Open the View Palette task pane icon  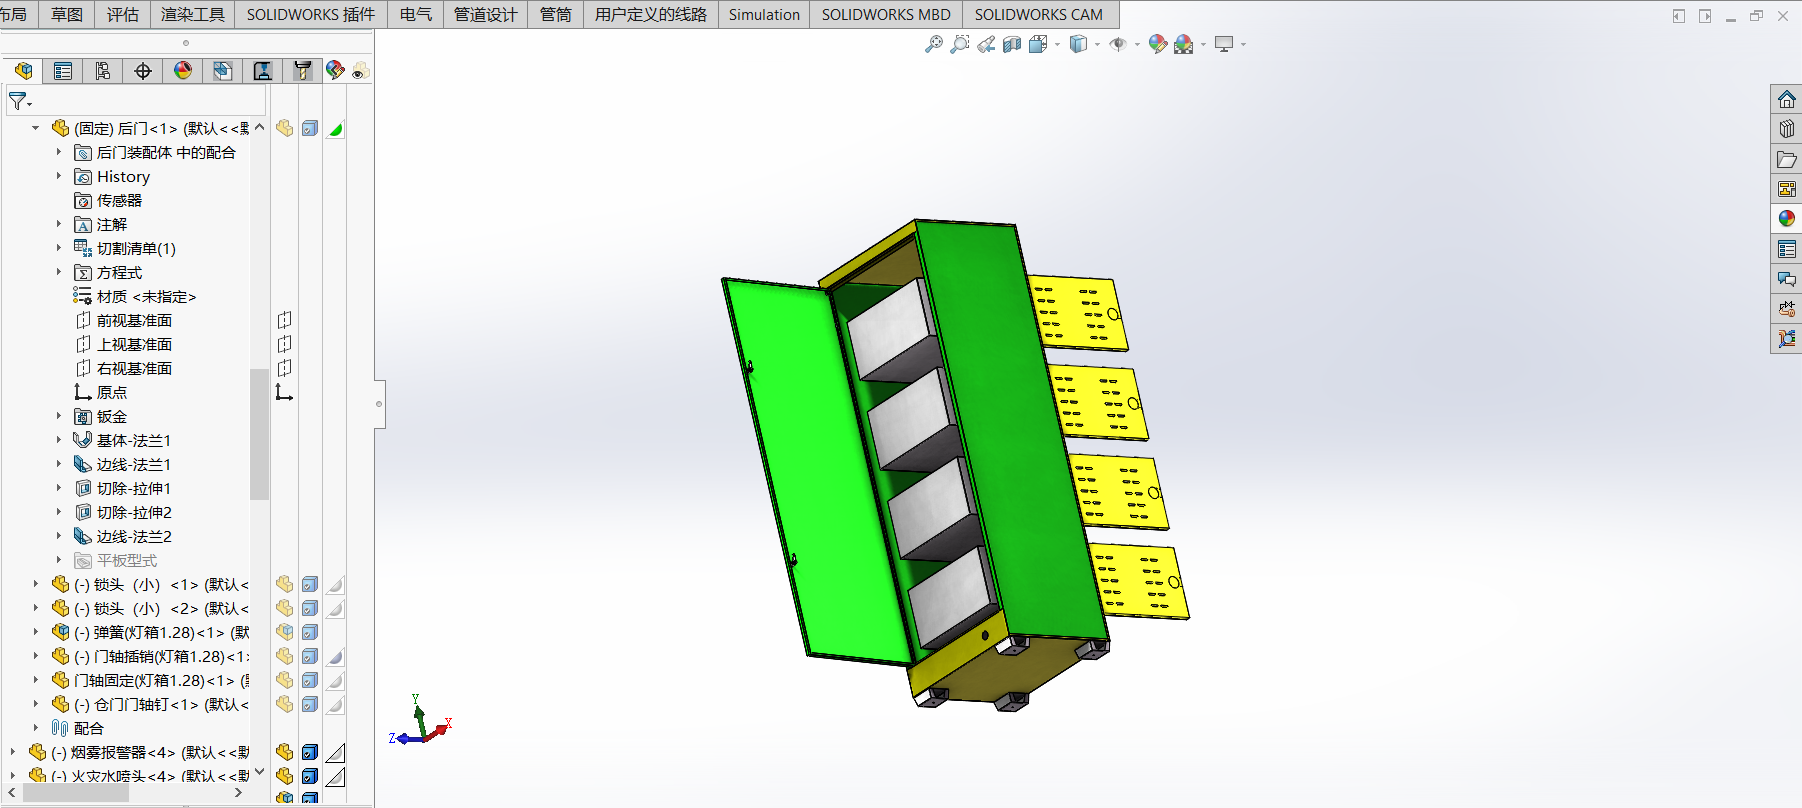click(1787, 189)
